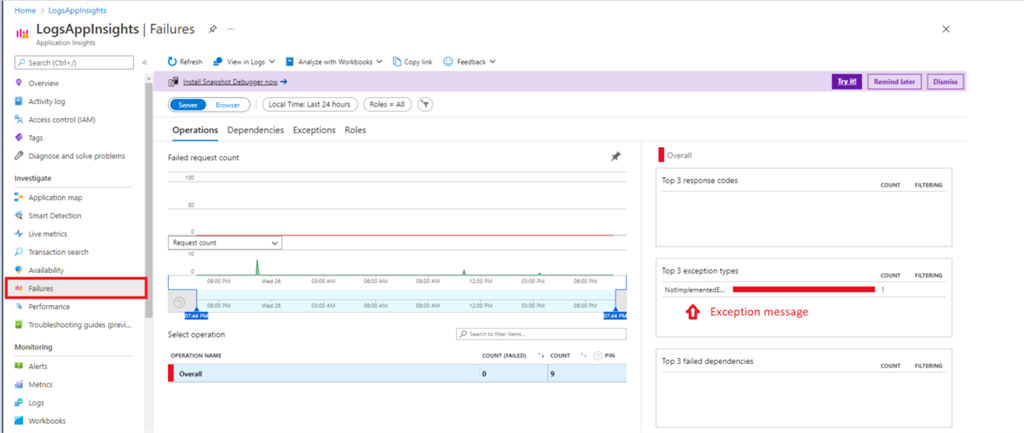Image resolution: width=1024 pixels, height=433 pixels.
Task: Switch to the Dependencies tab
Action: click(255, 130)
